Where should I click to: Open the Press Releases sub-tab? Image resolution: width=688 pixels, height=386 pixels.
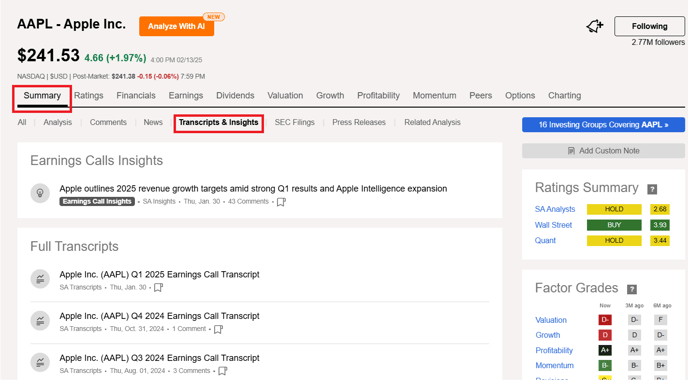(359, 122)
